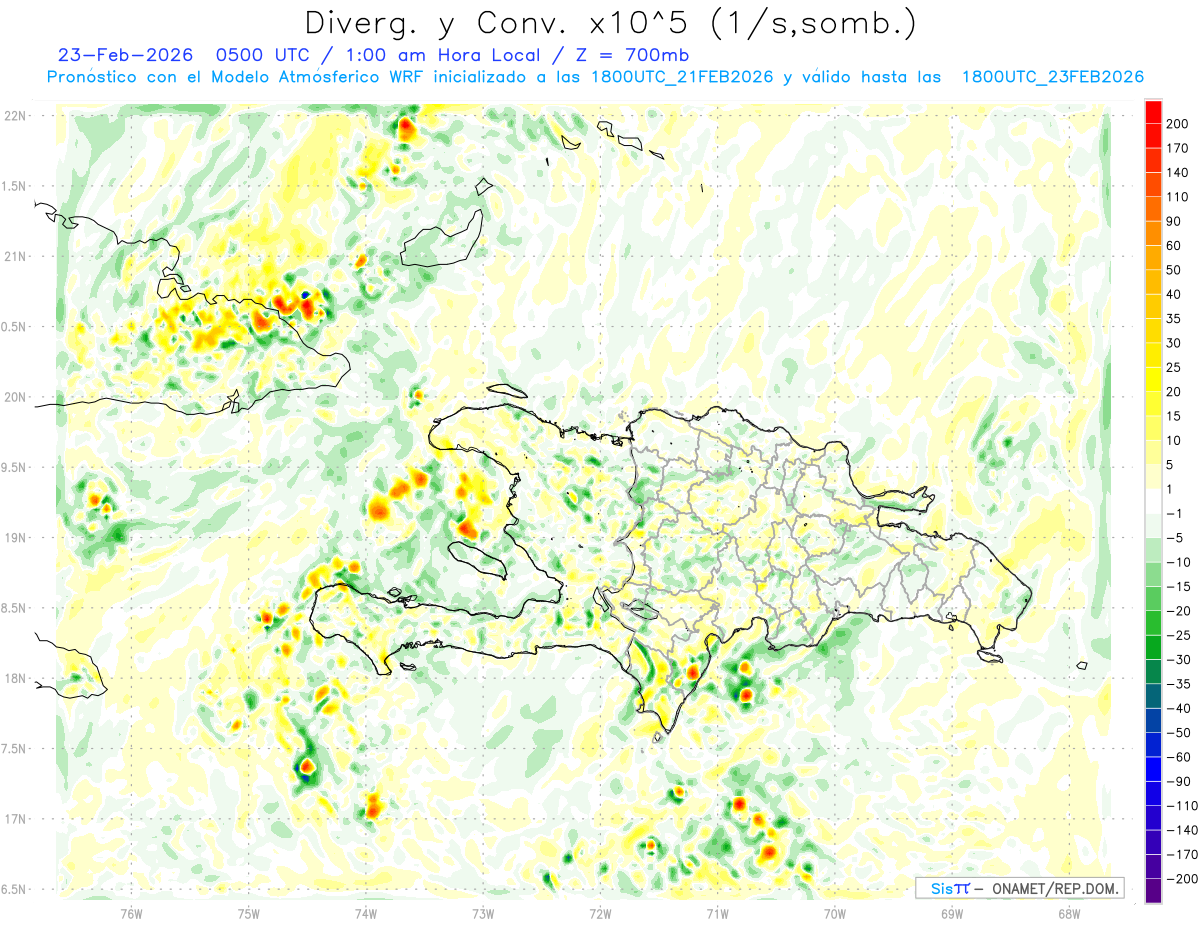Click the '68W' longitude label
This screenshot has height=927, width=1200.
1069,913
